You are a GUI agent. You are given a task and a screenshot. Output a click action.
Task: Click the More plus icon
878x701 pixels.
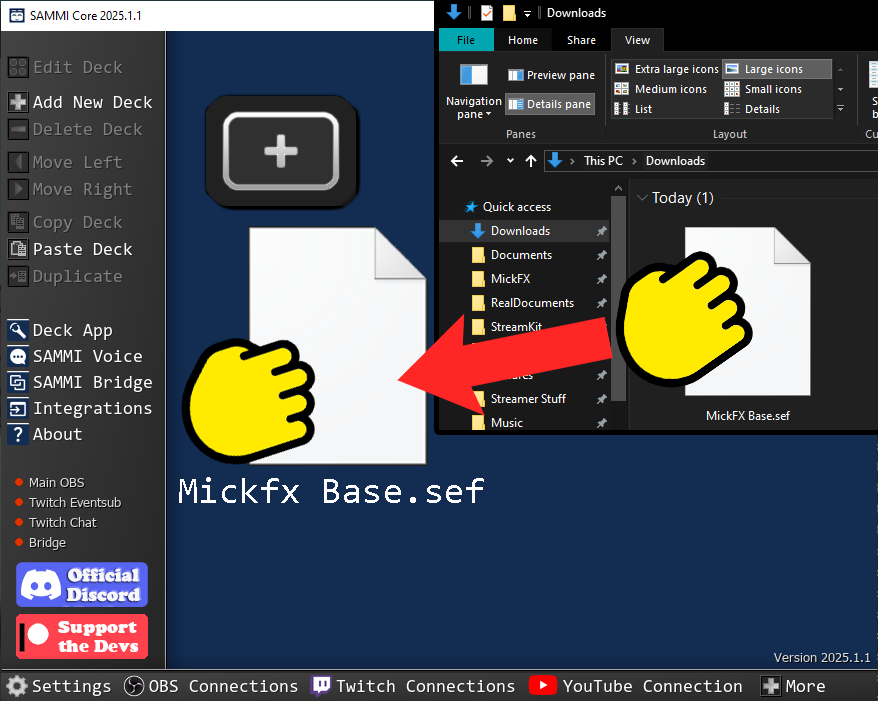(x=771, y=686)
